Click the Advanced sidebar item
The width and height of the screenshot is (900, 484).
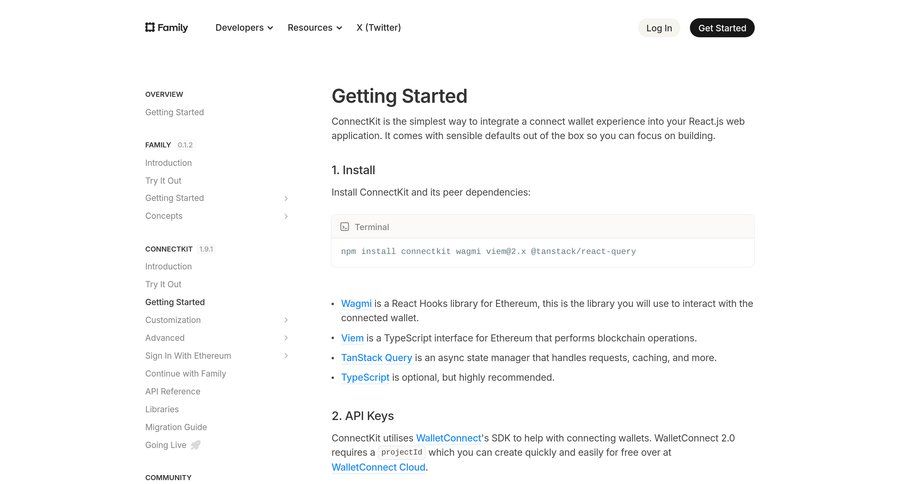(x=165, y=338)
